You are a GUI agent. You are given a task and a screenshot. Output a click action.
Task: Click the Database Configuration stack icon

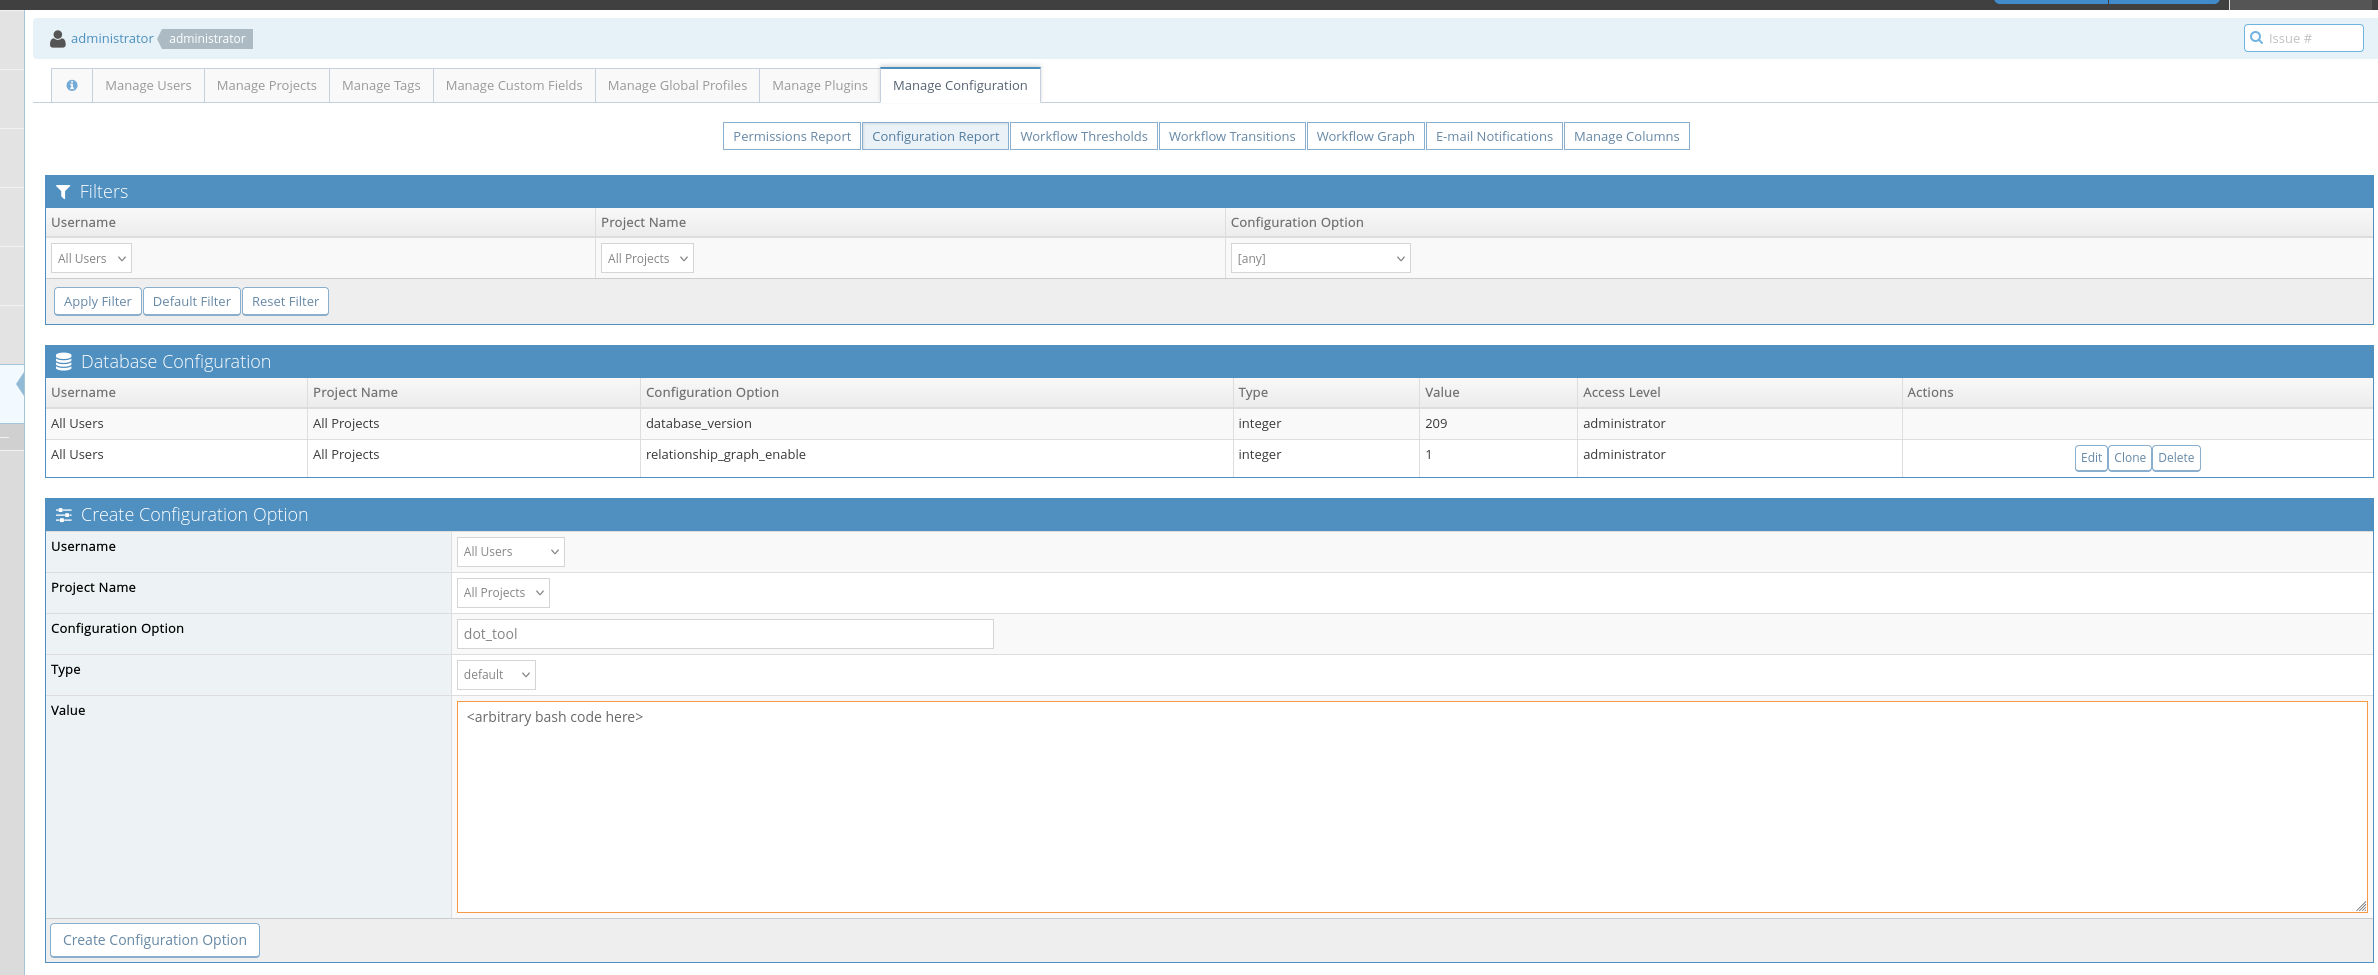click(64, 362)
